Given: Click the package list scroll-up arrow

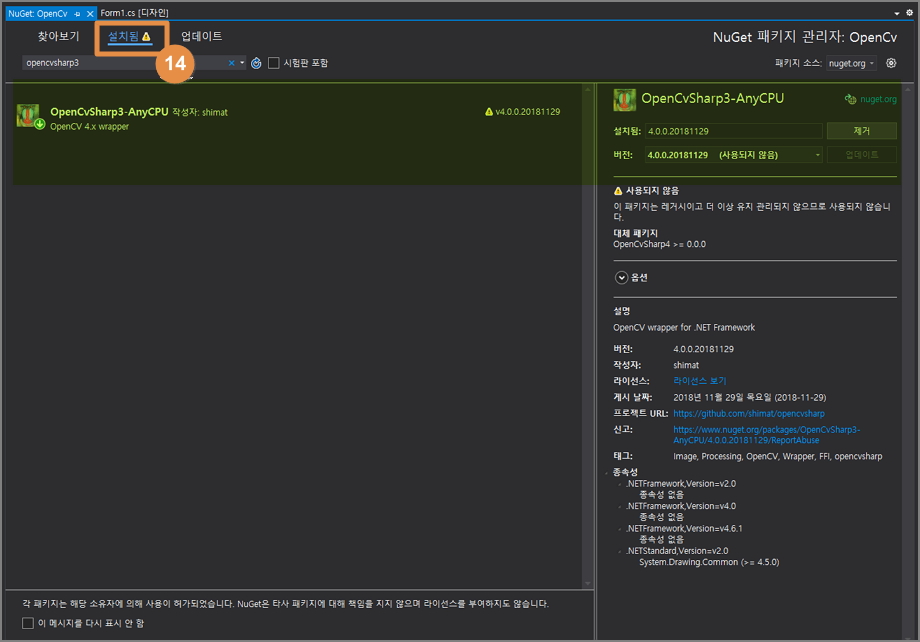Looking at the screenshot, I should coord(587,89).
